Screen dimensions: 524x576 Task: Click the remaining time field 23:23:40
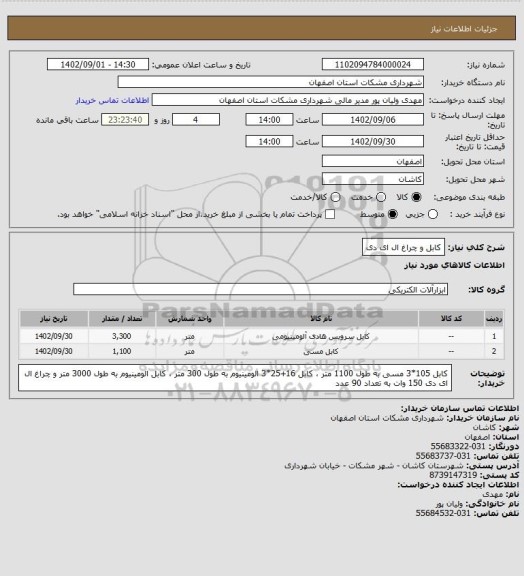(x=125, y=120)
